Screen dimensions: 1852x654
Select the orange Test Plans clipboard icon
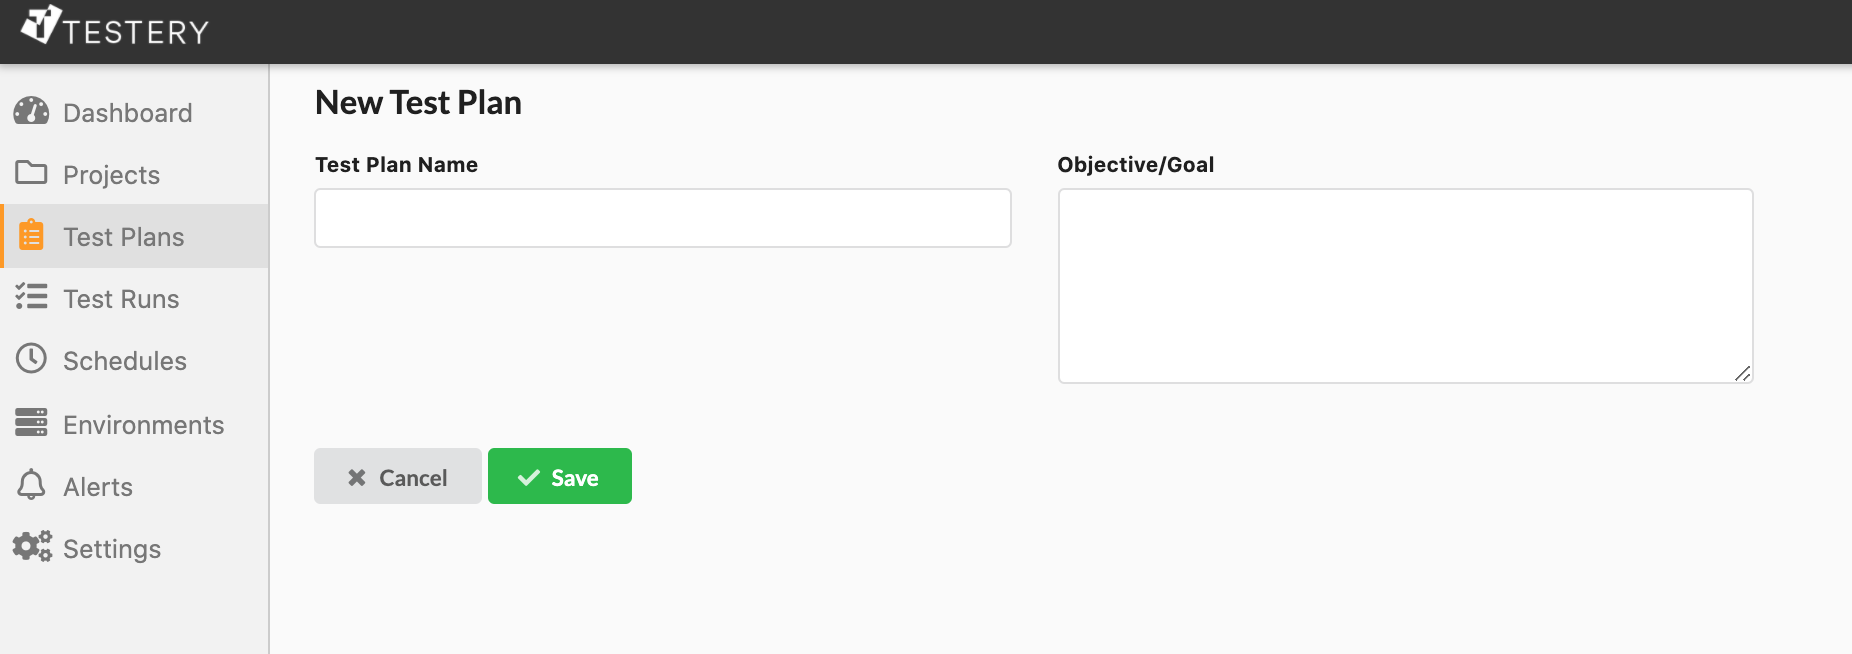[31, 235]
